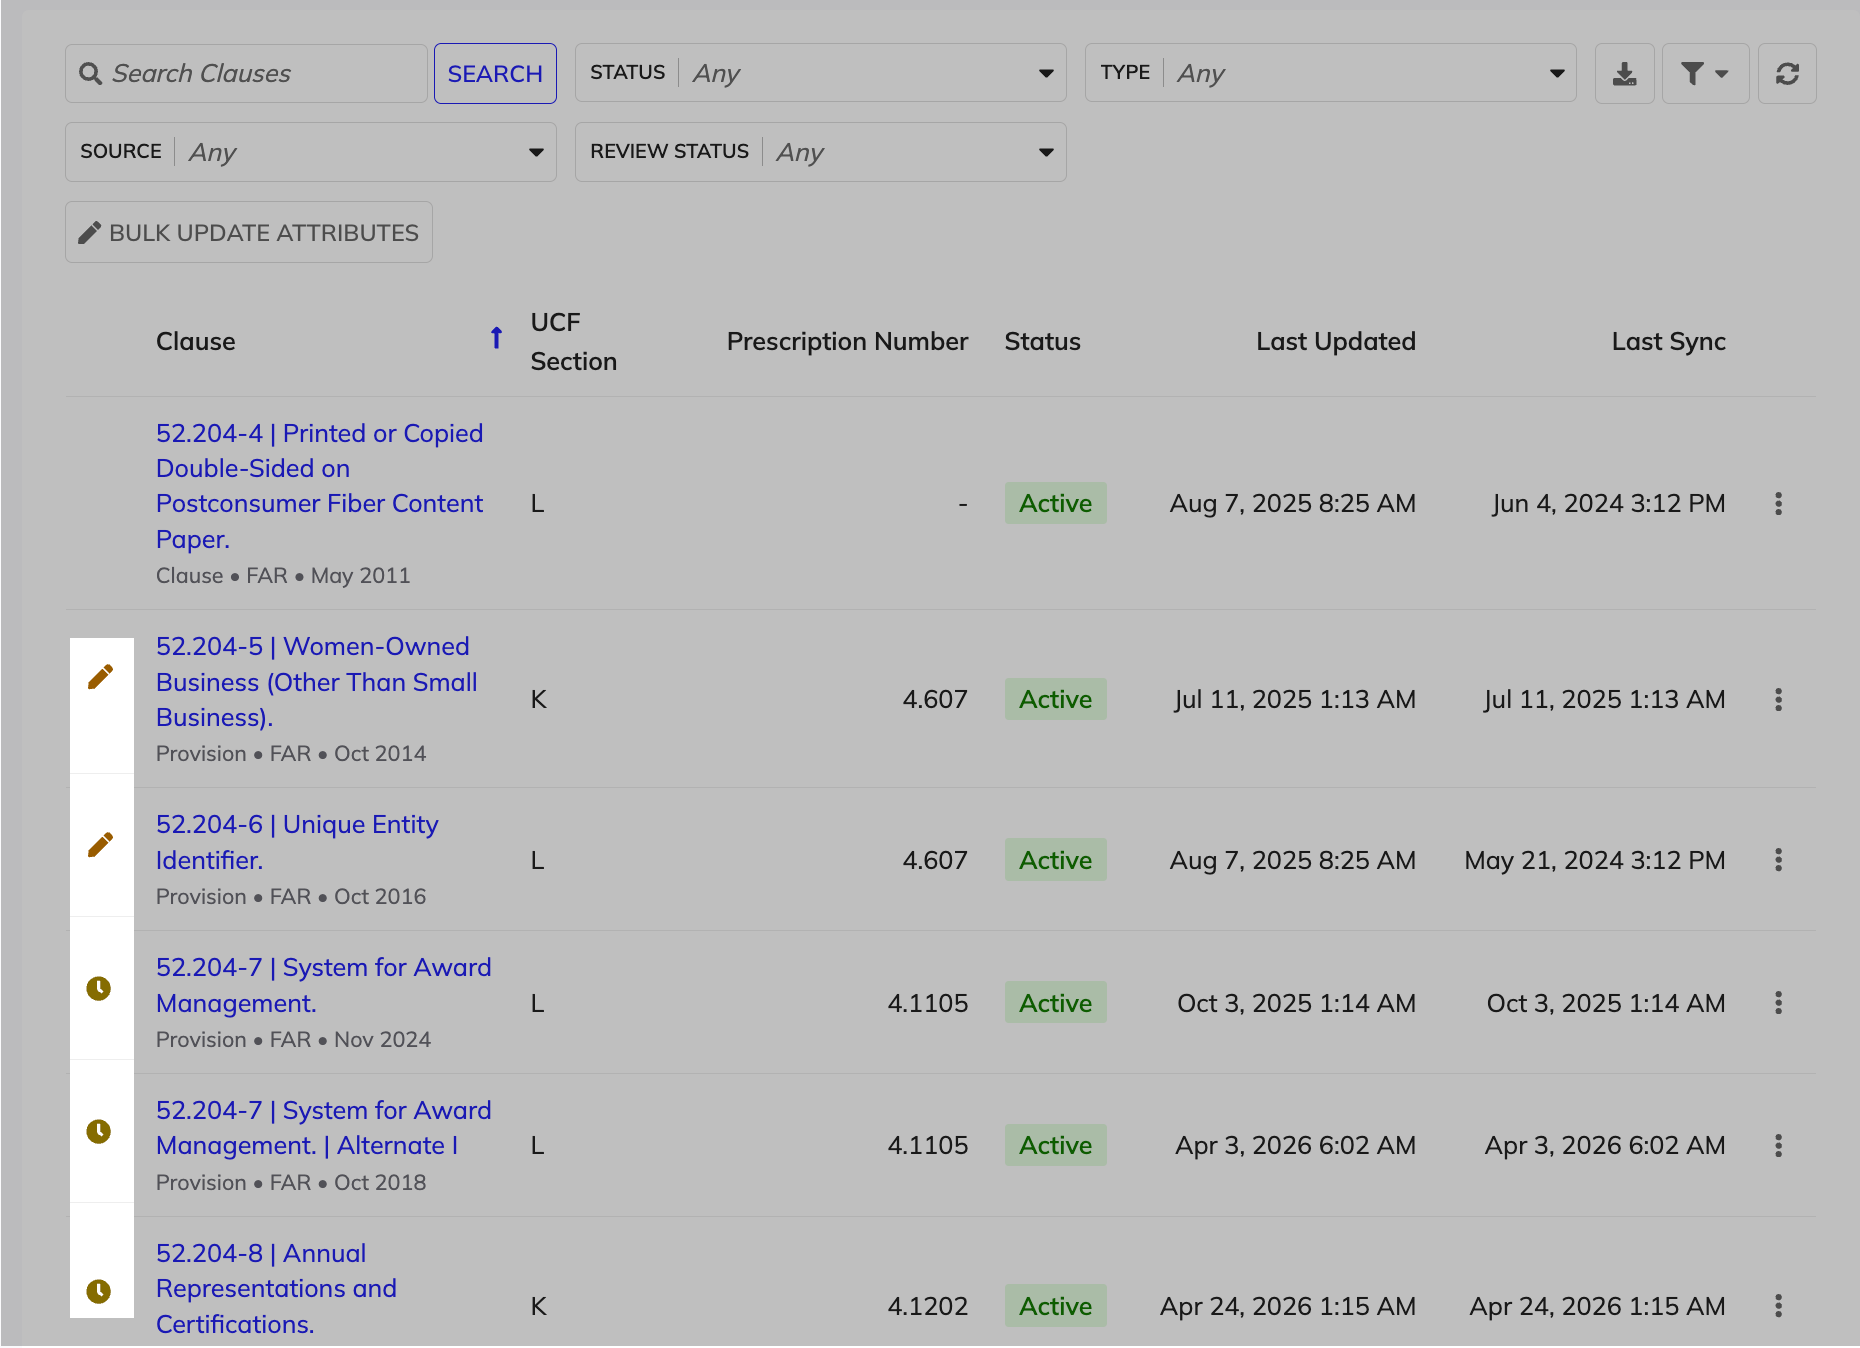Click pencil edit icon for 52.204-5 row
Screen dimensions: 1860x1348
point(100,677)
